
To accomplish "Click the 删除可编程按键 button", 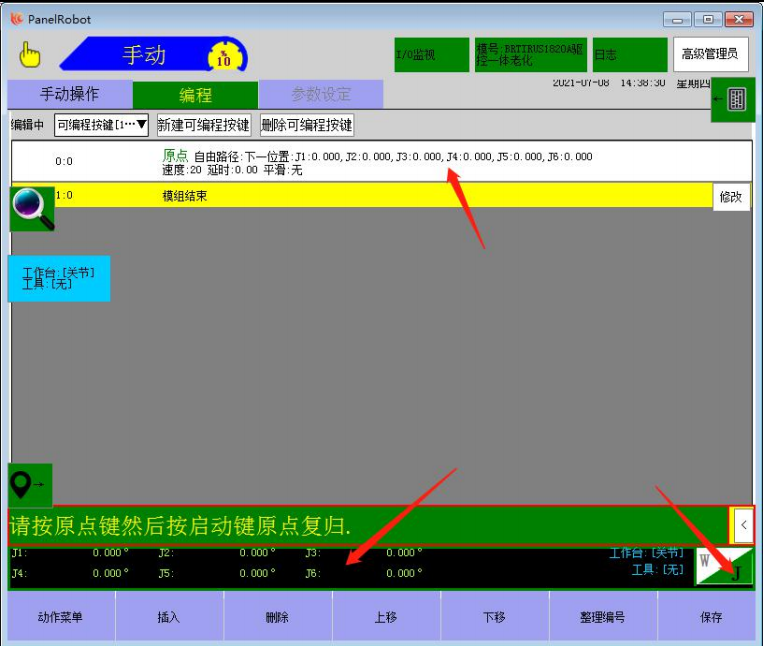I will tap(307, 125).
